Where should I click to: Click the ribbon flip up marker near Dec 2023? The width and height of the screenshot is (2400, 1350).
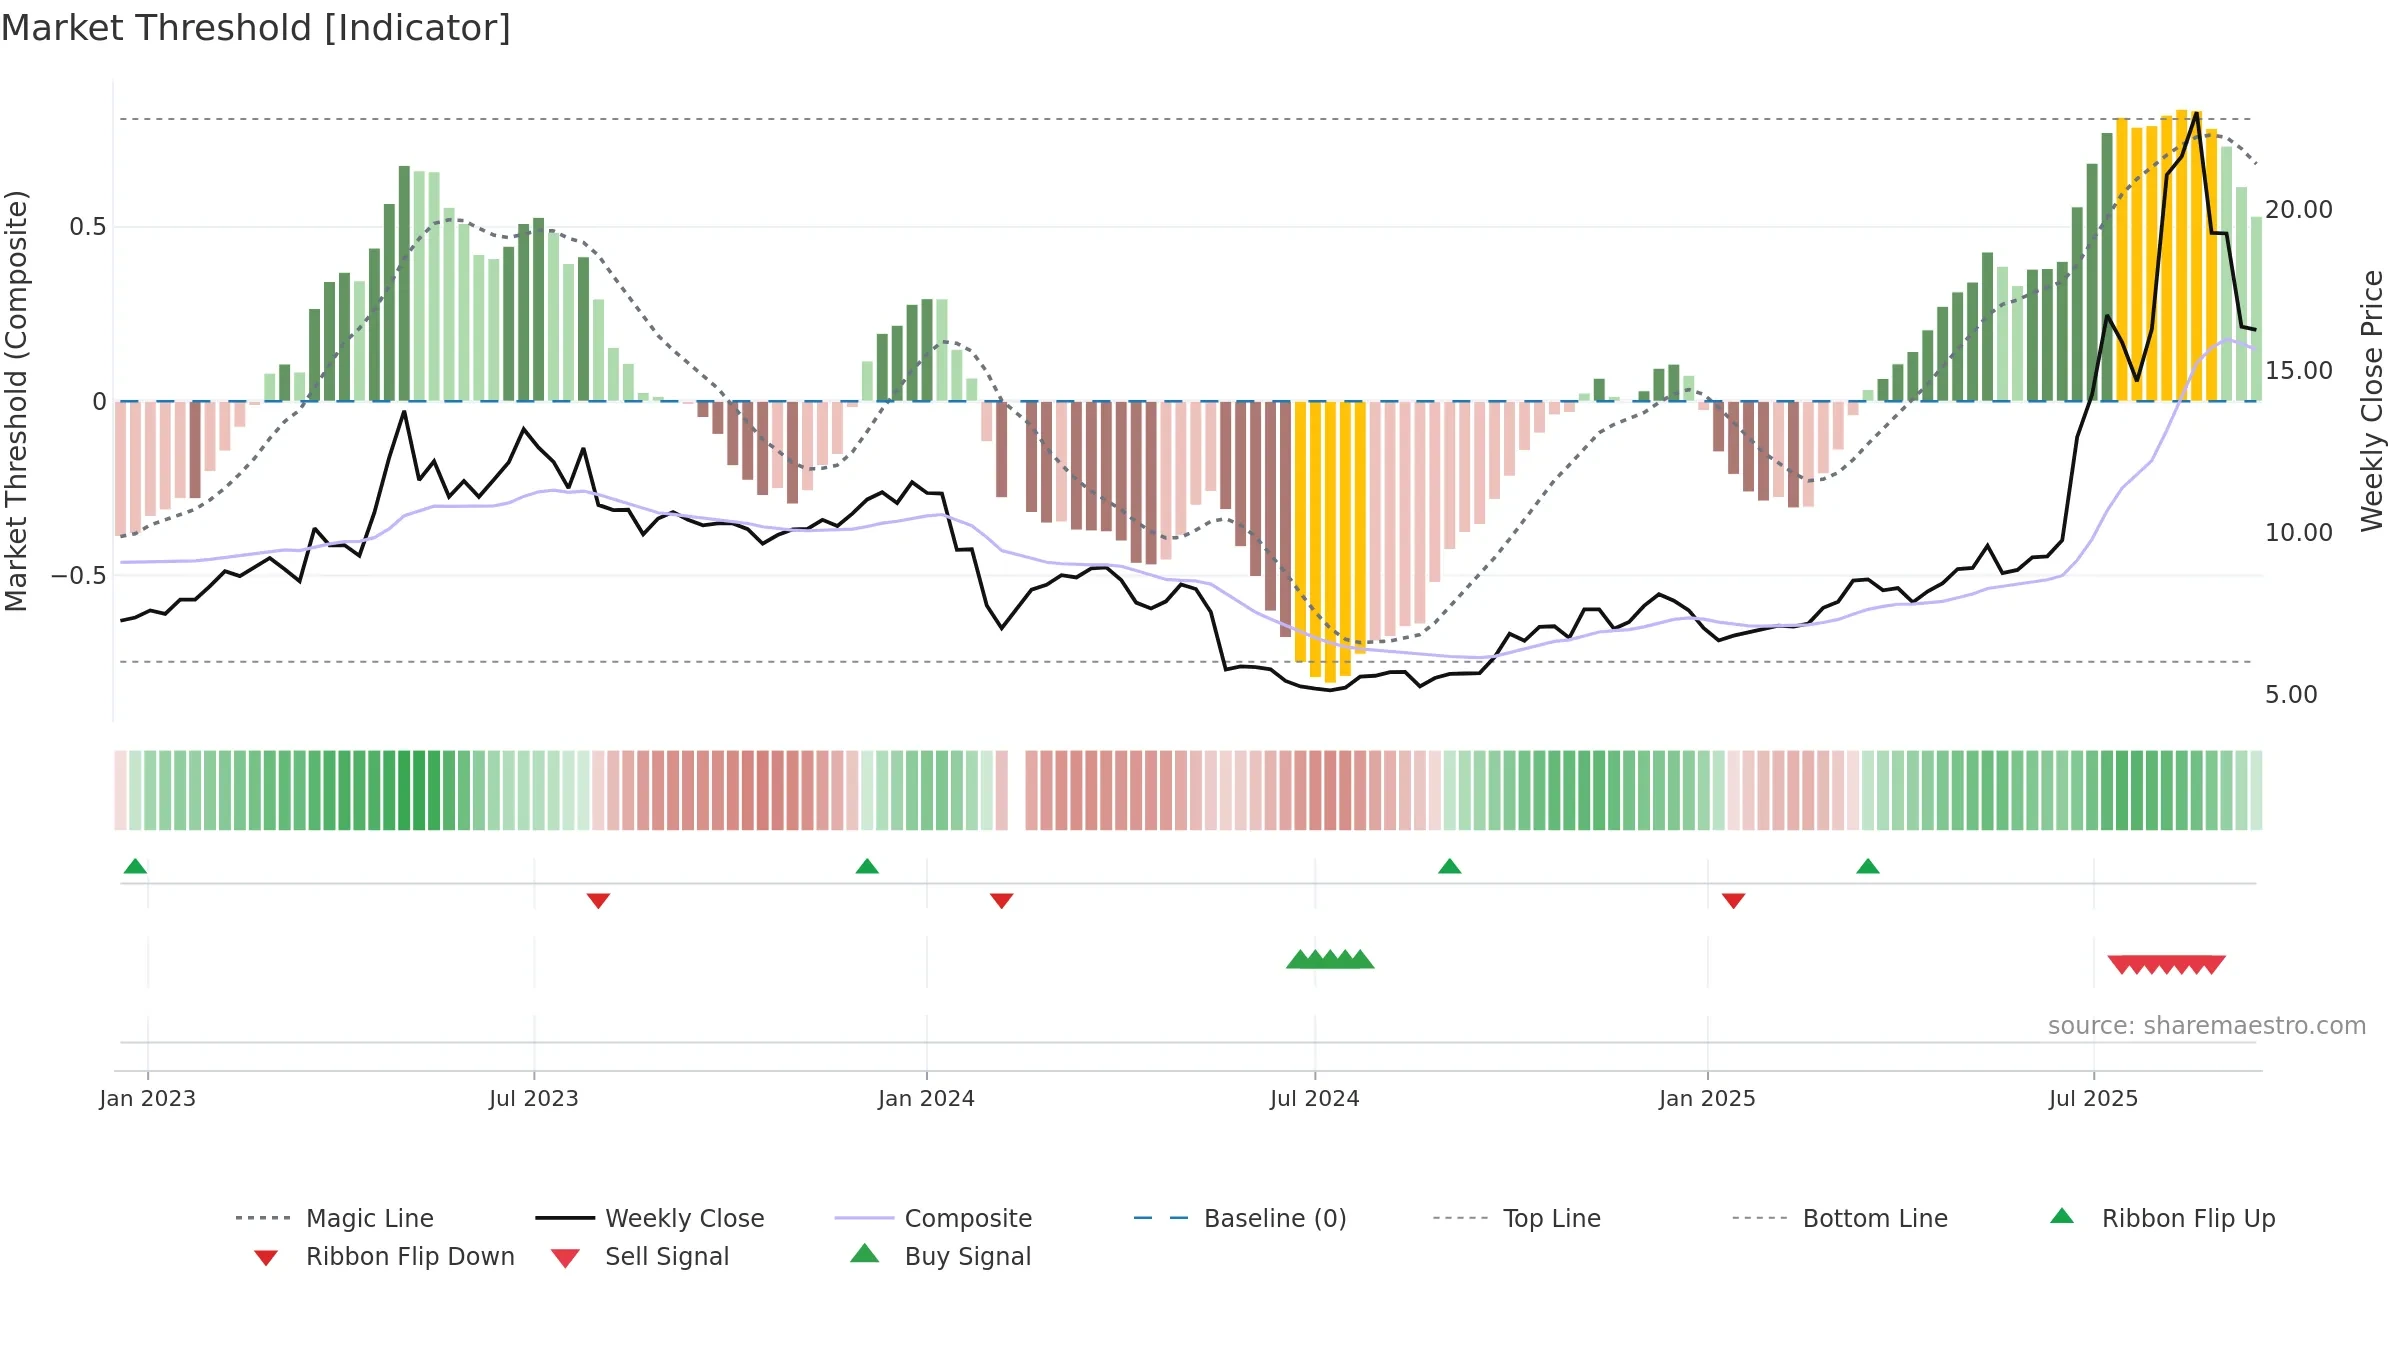click(867, 866)
